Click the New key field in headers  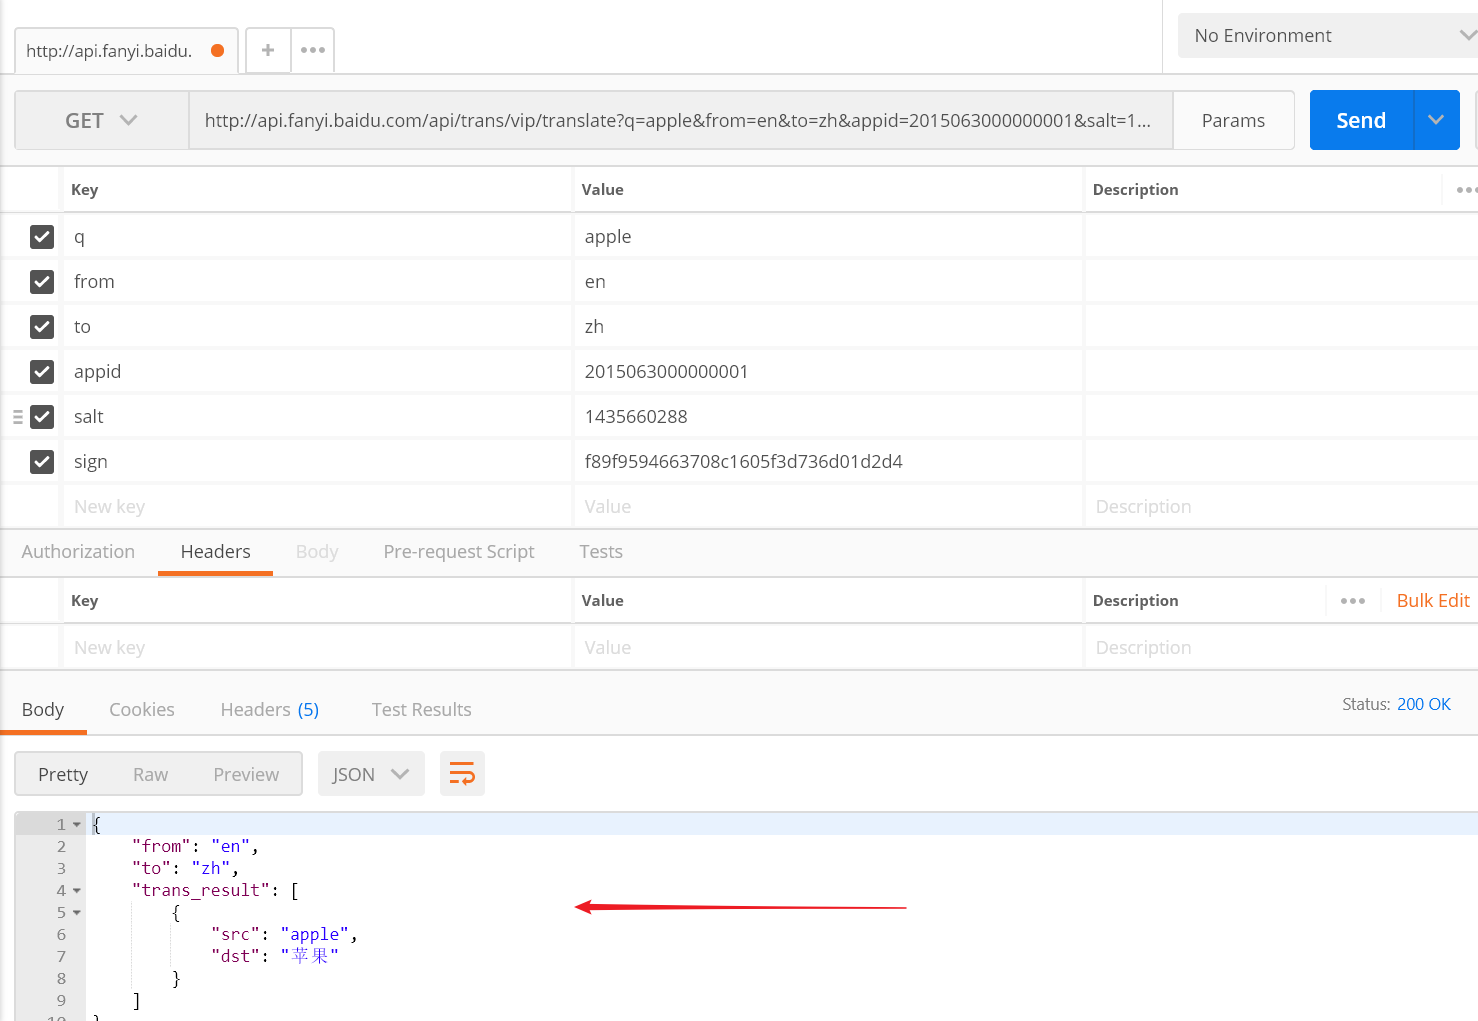(x=318, y=648)
